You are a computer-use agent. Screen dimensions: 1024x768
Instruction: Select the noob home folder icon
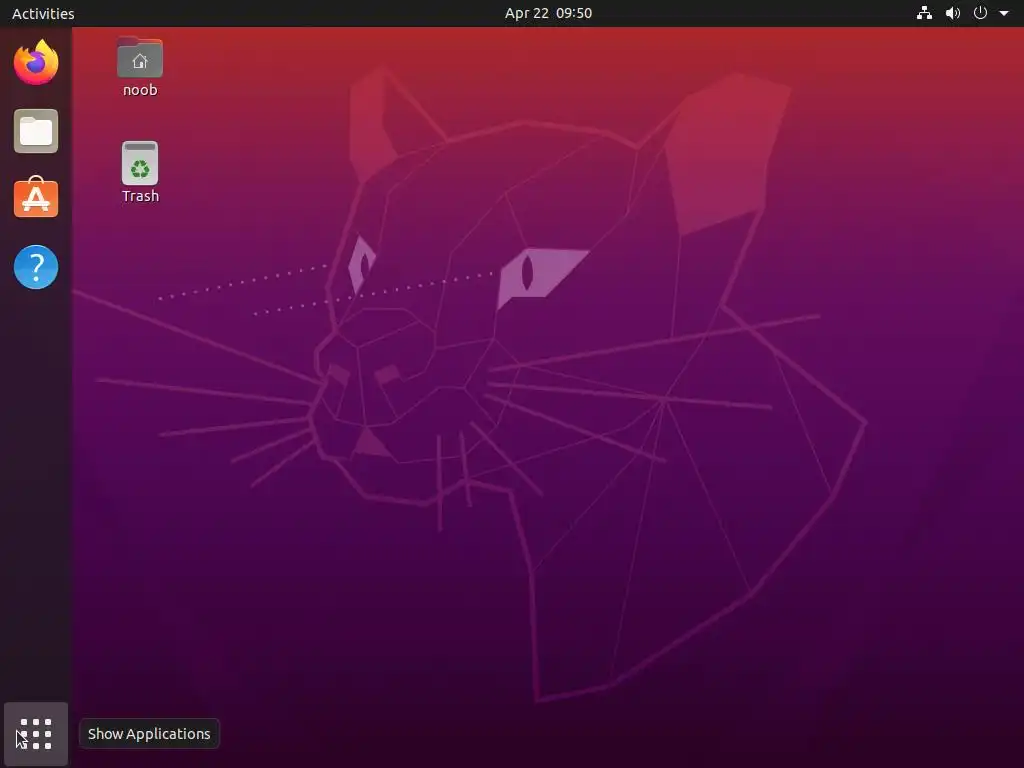pos(140,58)
